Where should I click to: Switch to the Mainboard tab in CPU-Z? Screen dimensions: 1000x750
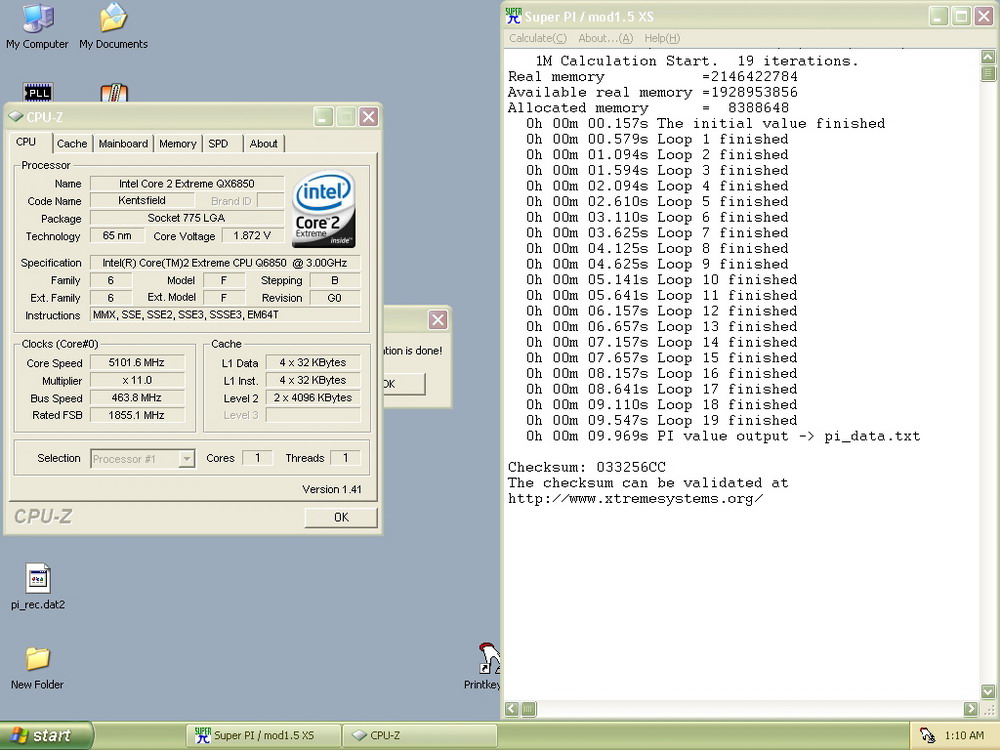123,143
